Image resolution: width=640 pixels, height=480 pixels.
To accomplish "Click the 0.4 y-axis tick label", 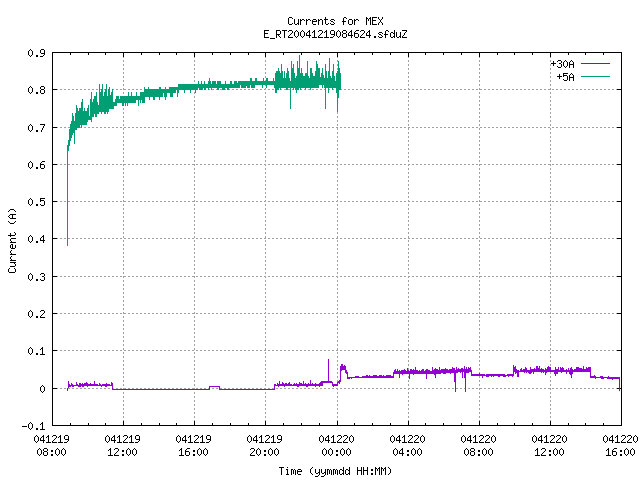I will click(36, 239).
